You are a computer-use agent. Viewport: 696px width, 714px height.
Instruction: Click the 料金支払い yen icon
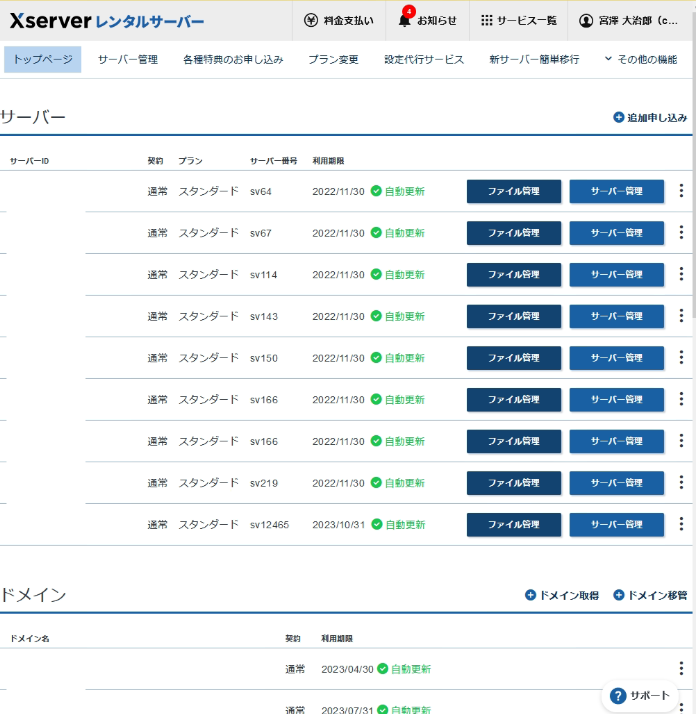[x=311, y=20]
